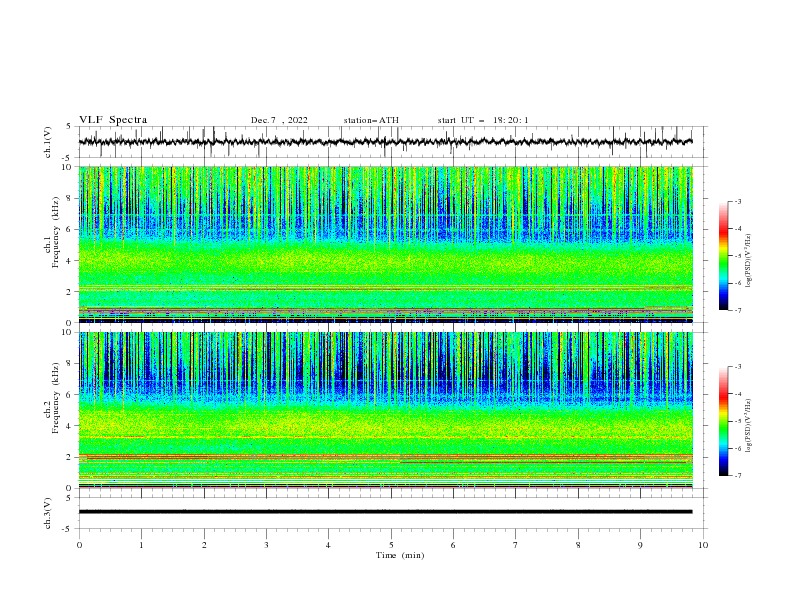Click the time axis tick label '7'

[516, 545]
